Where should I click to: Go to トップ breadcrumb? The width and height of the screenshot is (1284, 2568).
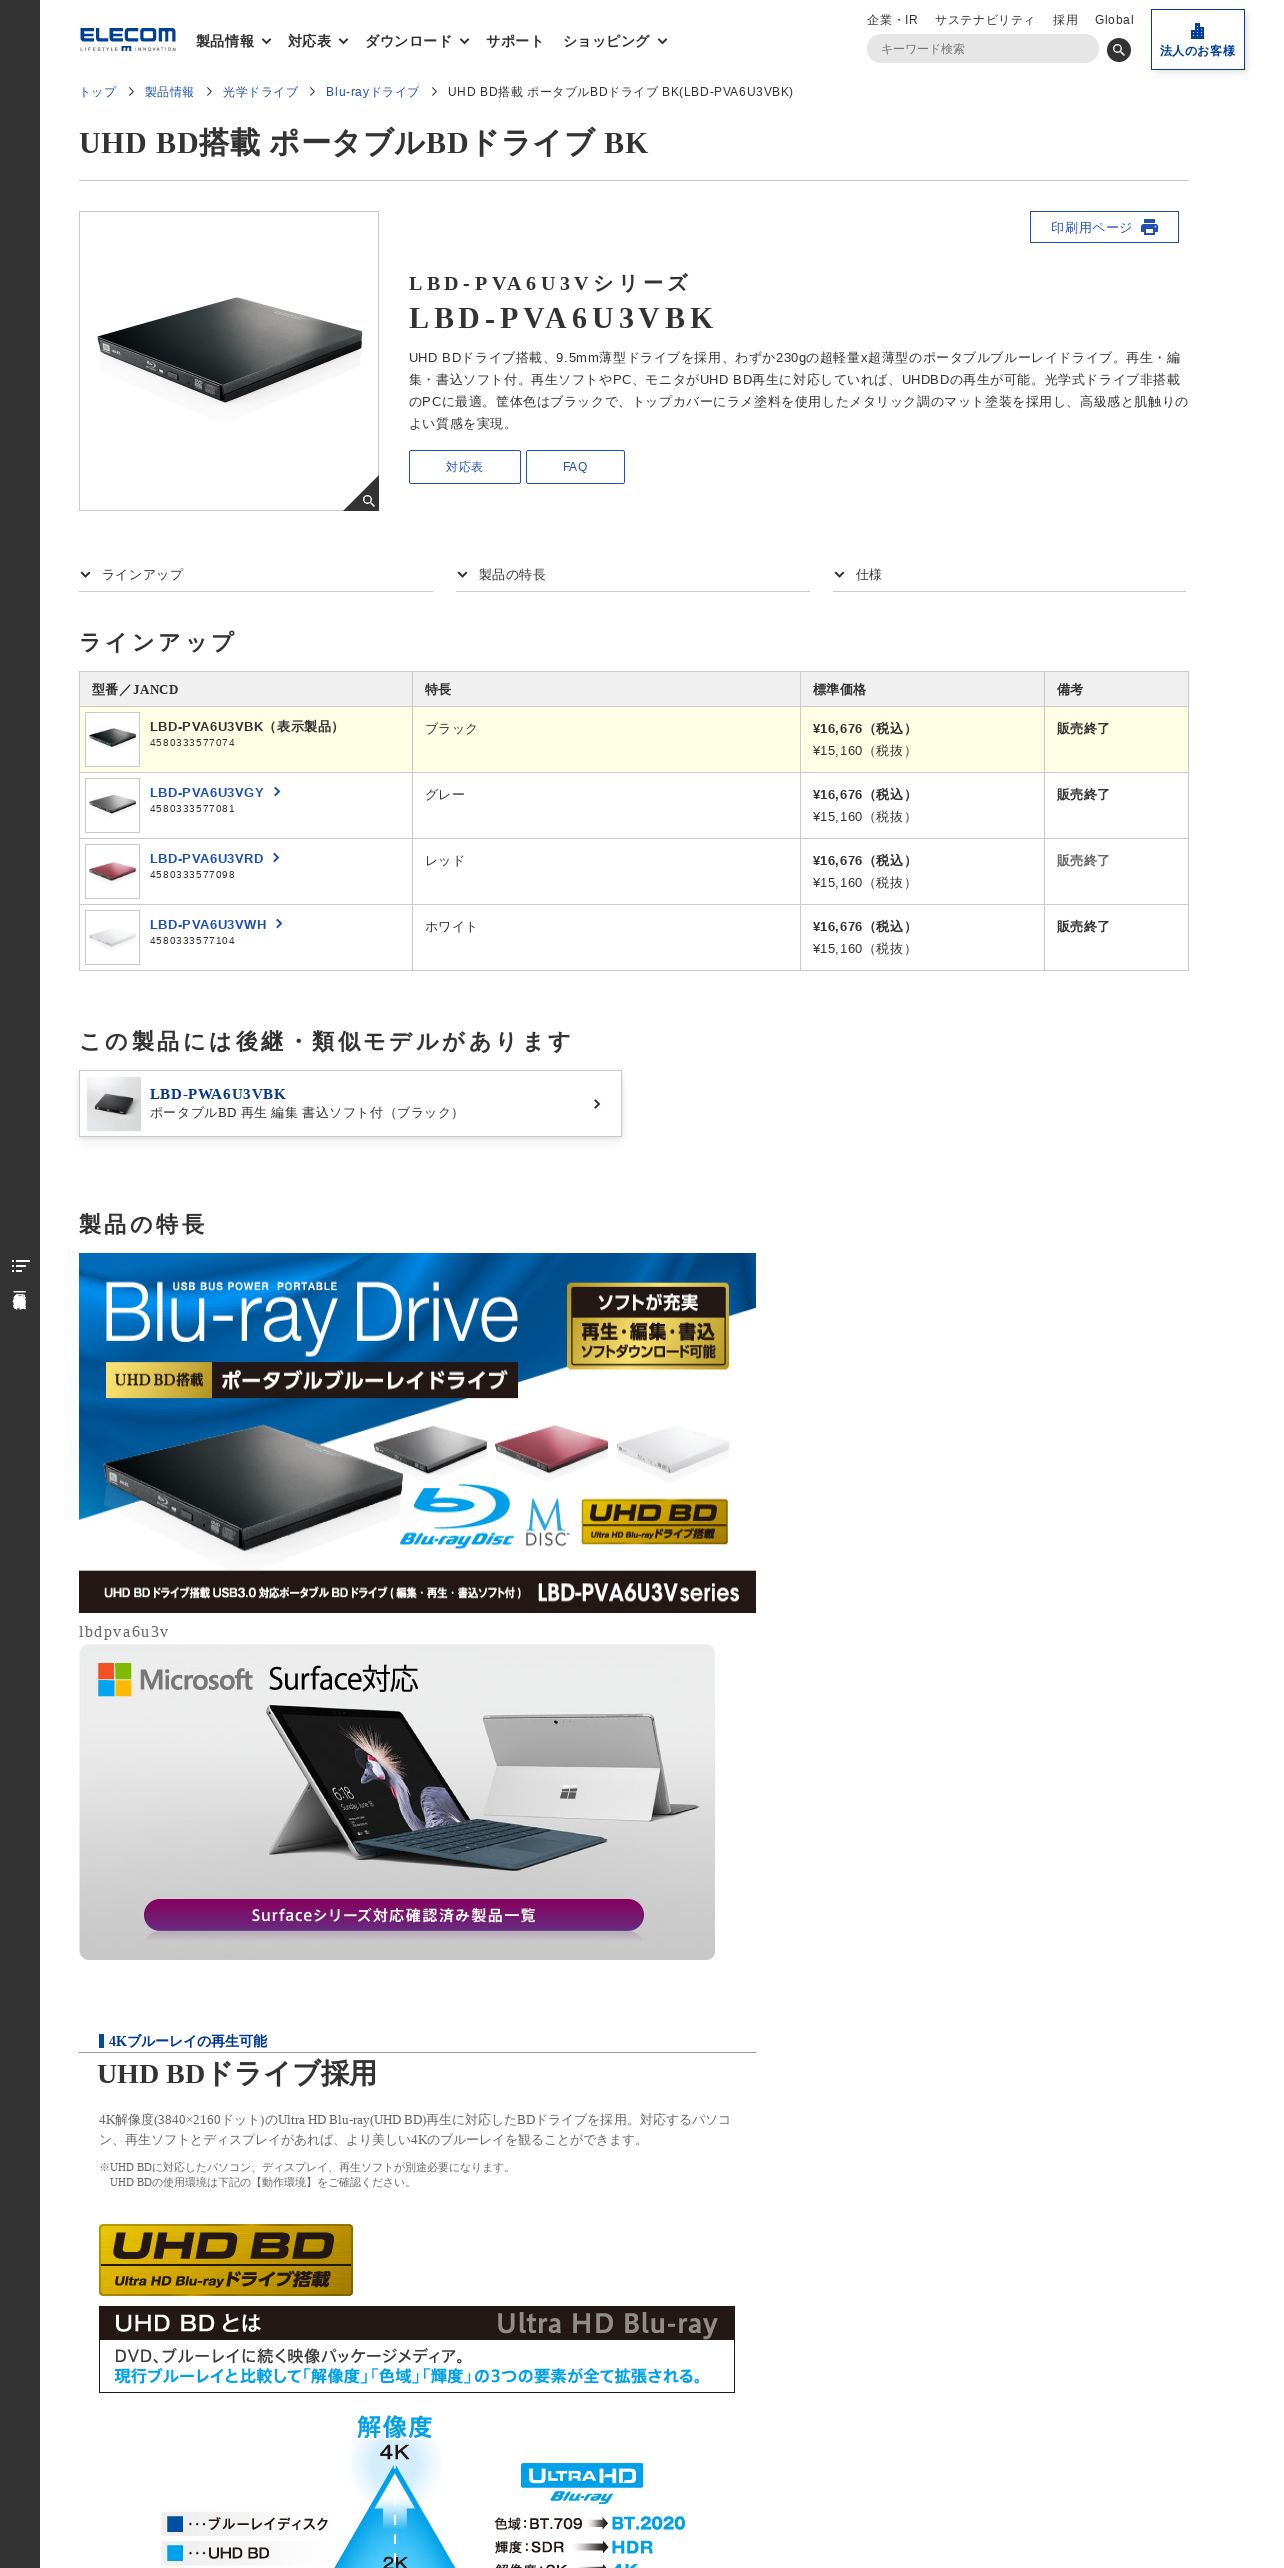pos(98,92)
